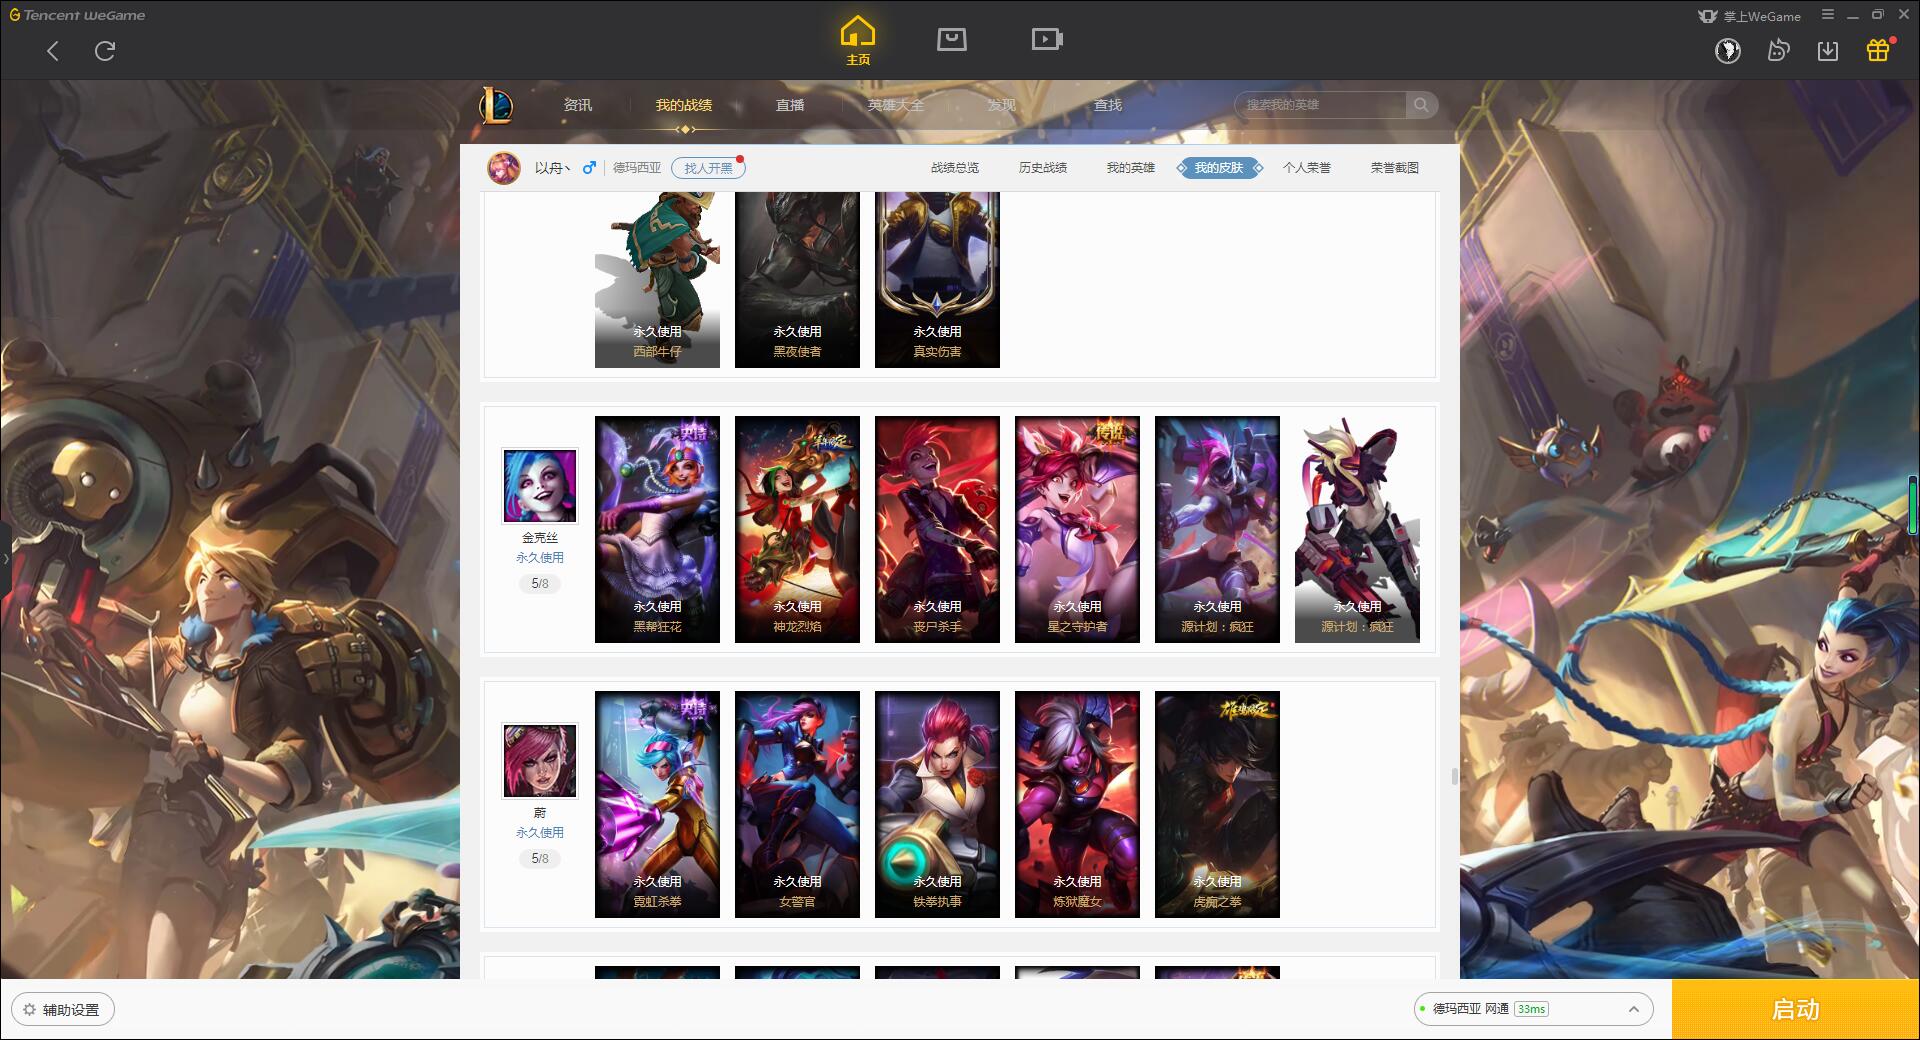Select the 真实伤害 skin card
Screen dimensions: 1920x1040
tap(937, 280)
